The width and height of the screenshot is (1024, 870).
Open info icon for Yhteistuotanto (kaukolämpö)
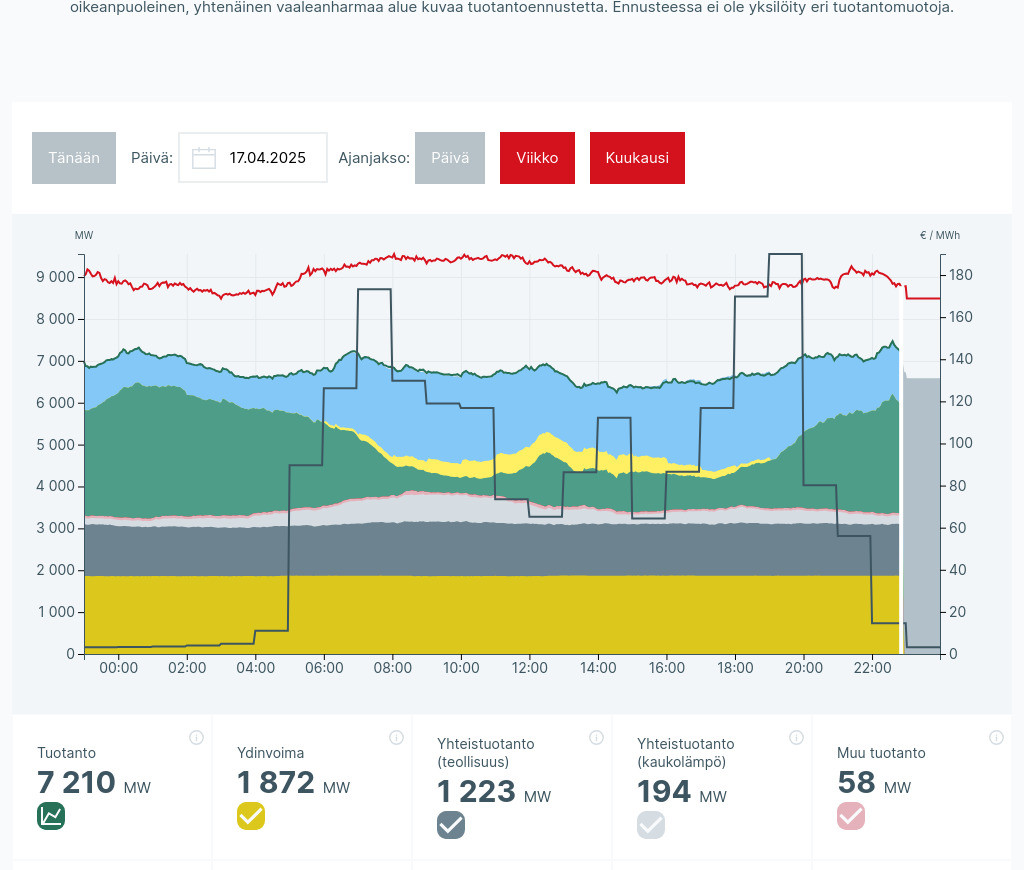coord(796,738)
